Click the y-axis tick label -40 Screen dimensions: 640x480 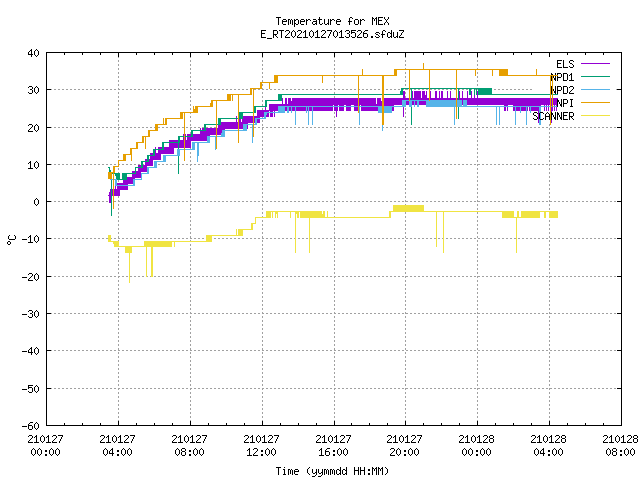click(31, 351)
